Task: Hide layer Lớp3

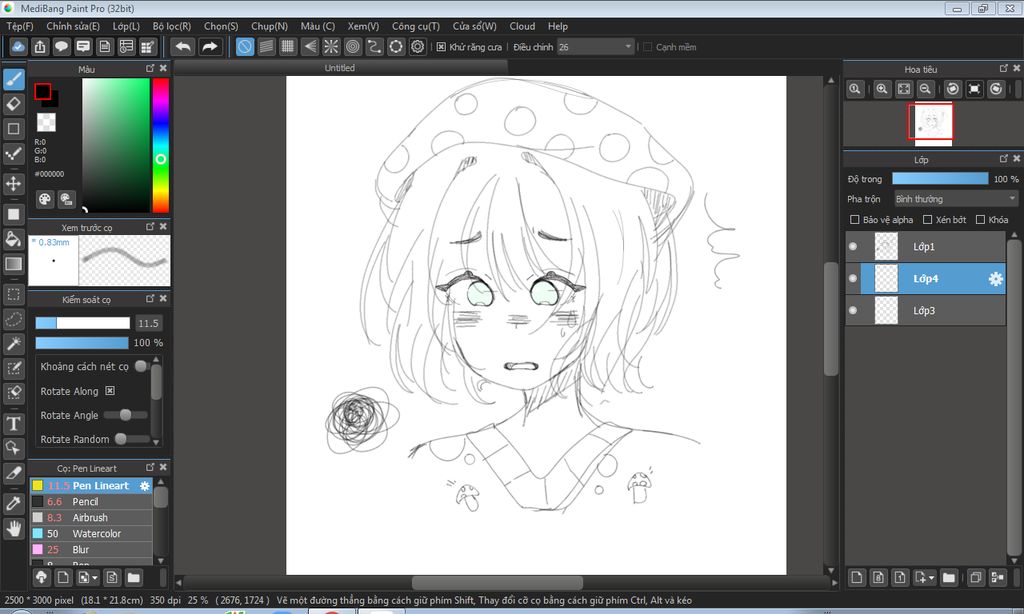Action: point(853,310)
